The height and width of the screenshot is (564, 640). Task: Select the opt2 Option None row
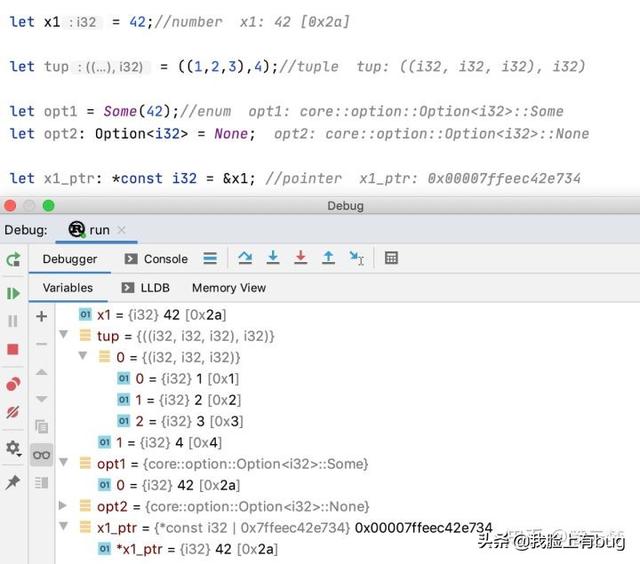(224, 506)
